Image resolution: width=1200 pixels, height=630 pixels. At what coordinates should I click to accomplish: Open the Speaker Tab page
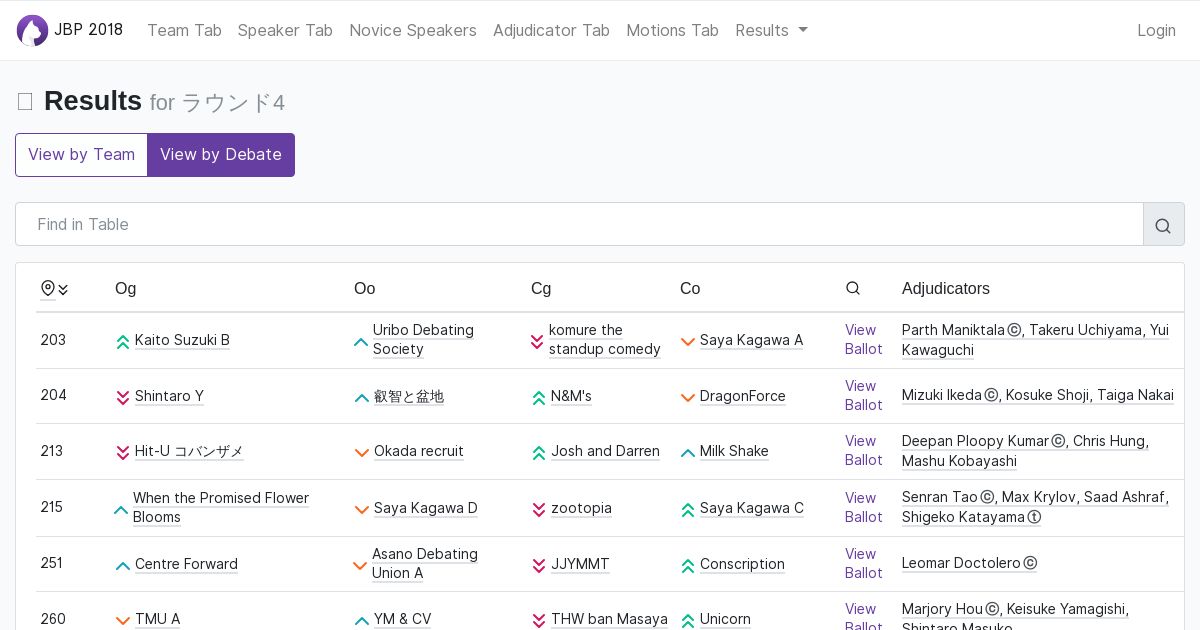285,31
